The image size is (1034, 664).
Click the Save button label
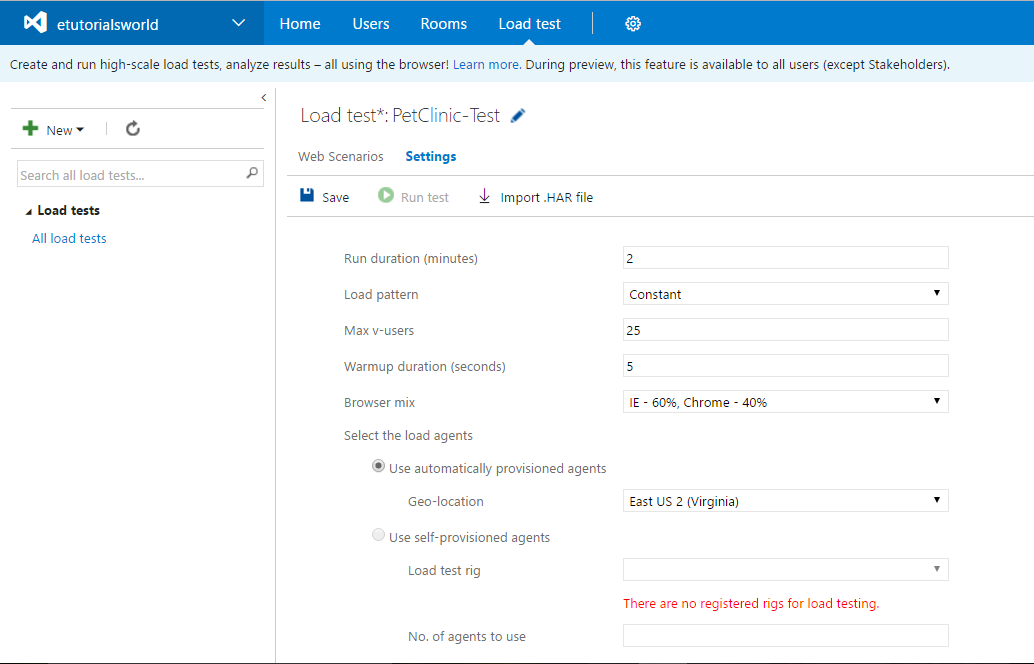point(336,197)
